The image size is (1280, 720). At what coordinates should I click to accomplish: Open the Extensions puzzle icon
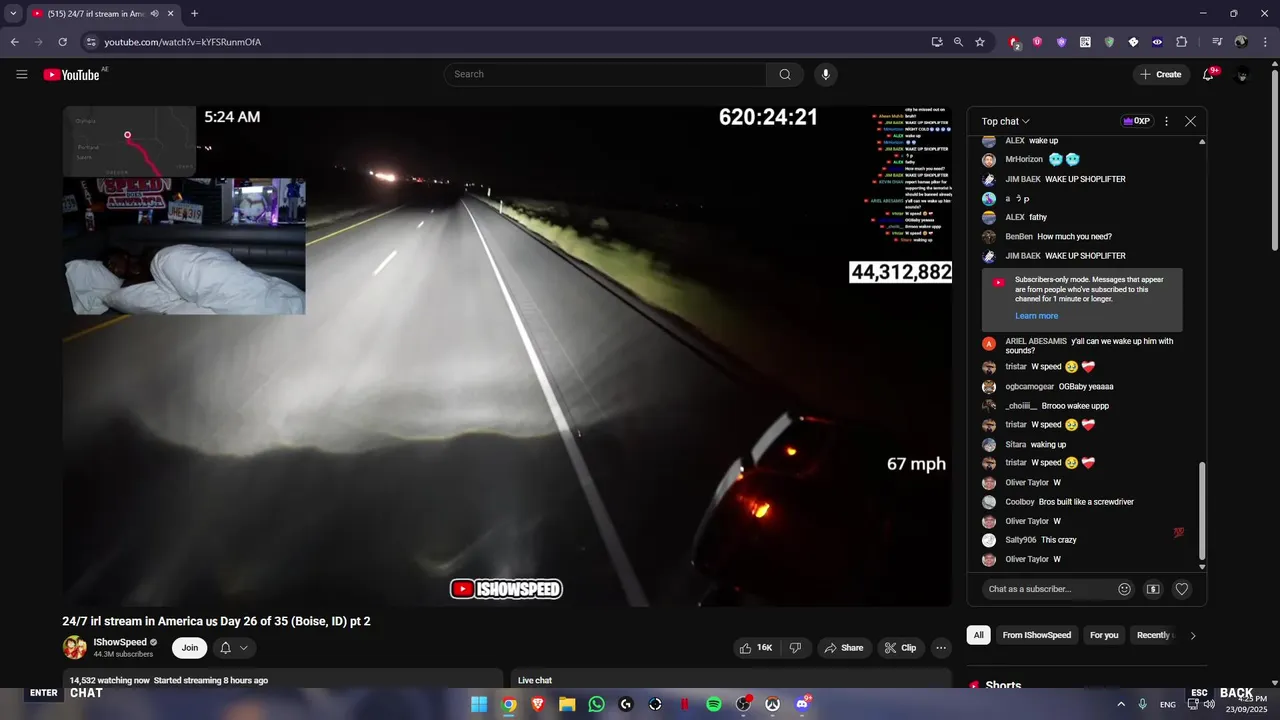pyautogui.click(x=1182, y=42)
